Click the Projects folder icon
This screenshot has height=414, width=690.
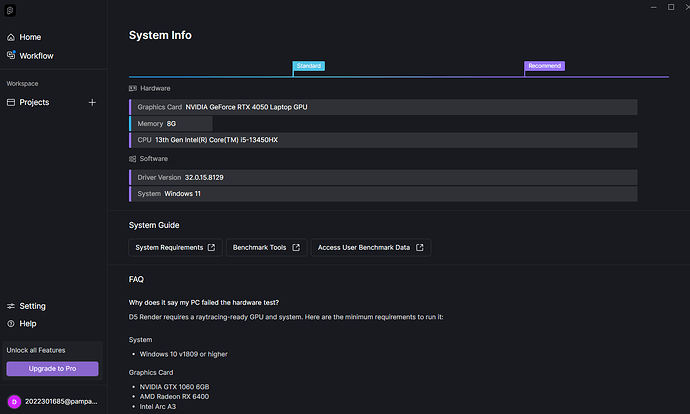click(x=11, y=102)
